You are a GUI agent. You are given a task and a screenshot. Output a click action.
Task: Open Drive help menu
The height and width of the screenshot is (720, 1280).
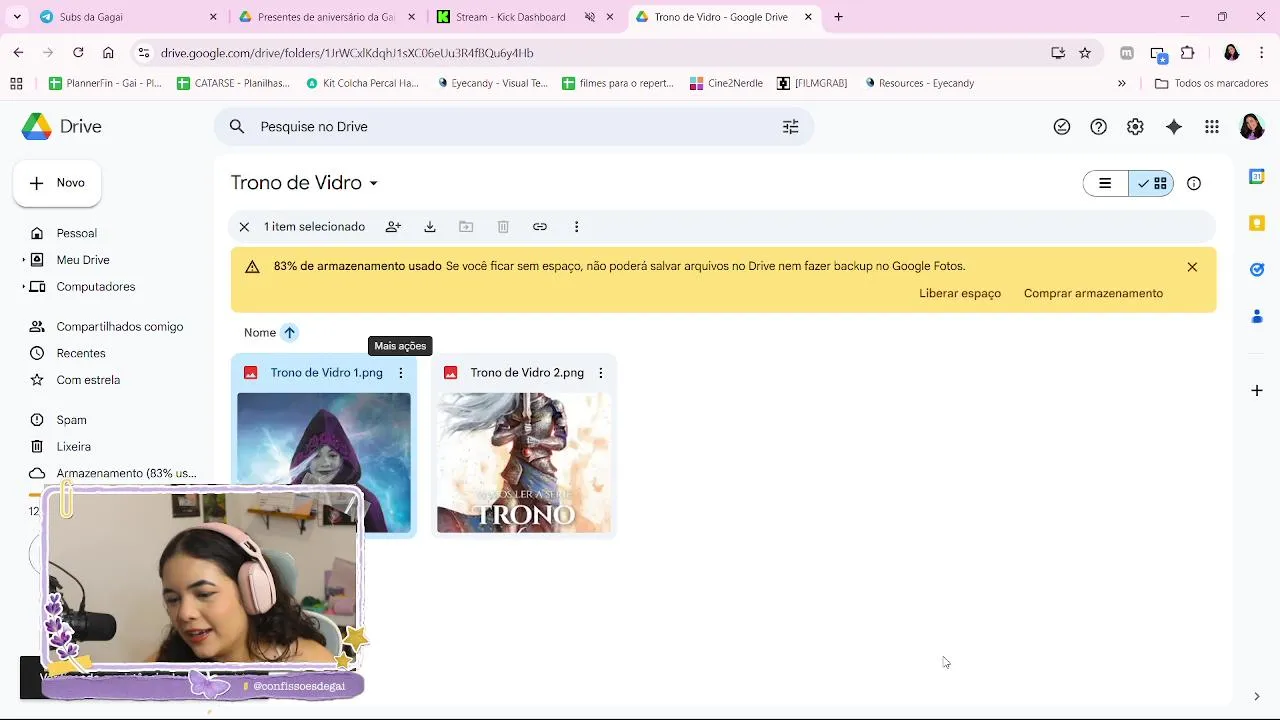click(1098, 127)
